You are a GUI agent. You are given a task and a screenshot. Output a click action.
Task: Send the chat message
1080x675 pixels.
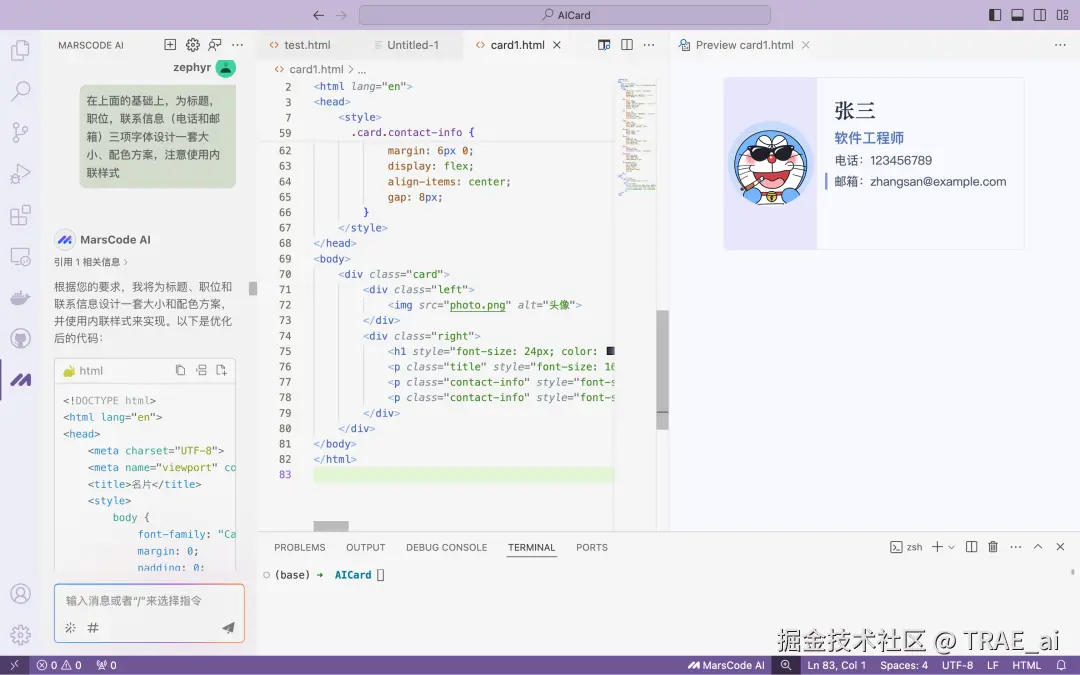tap(228, 627)
